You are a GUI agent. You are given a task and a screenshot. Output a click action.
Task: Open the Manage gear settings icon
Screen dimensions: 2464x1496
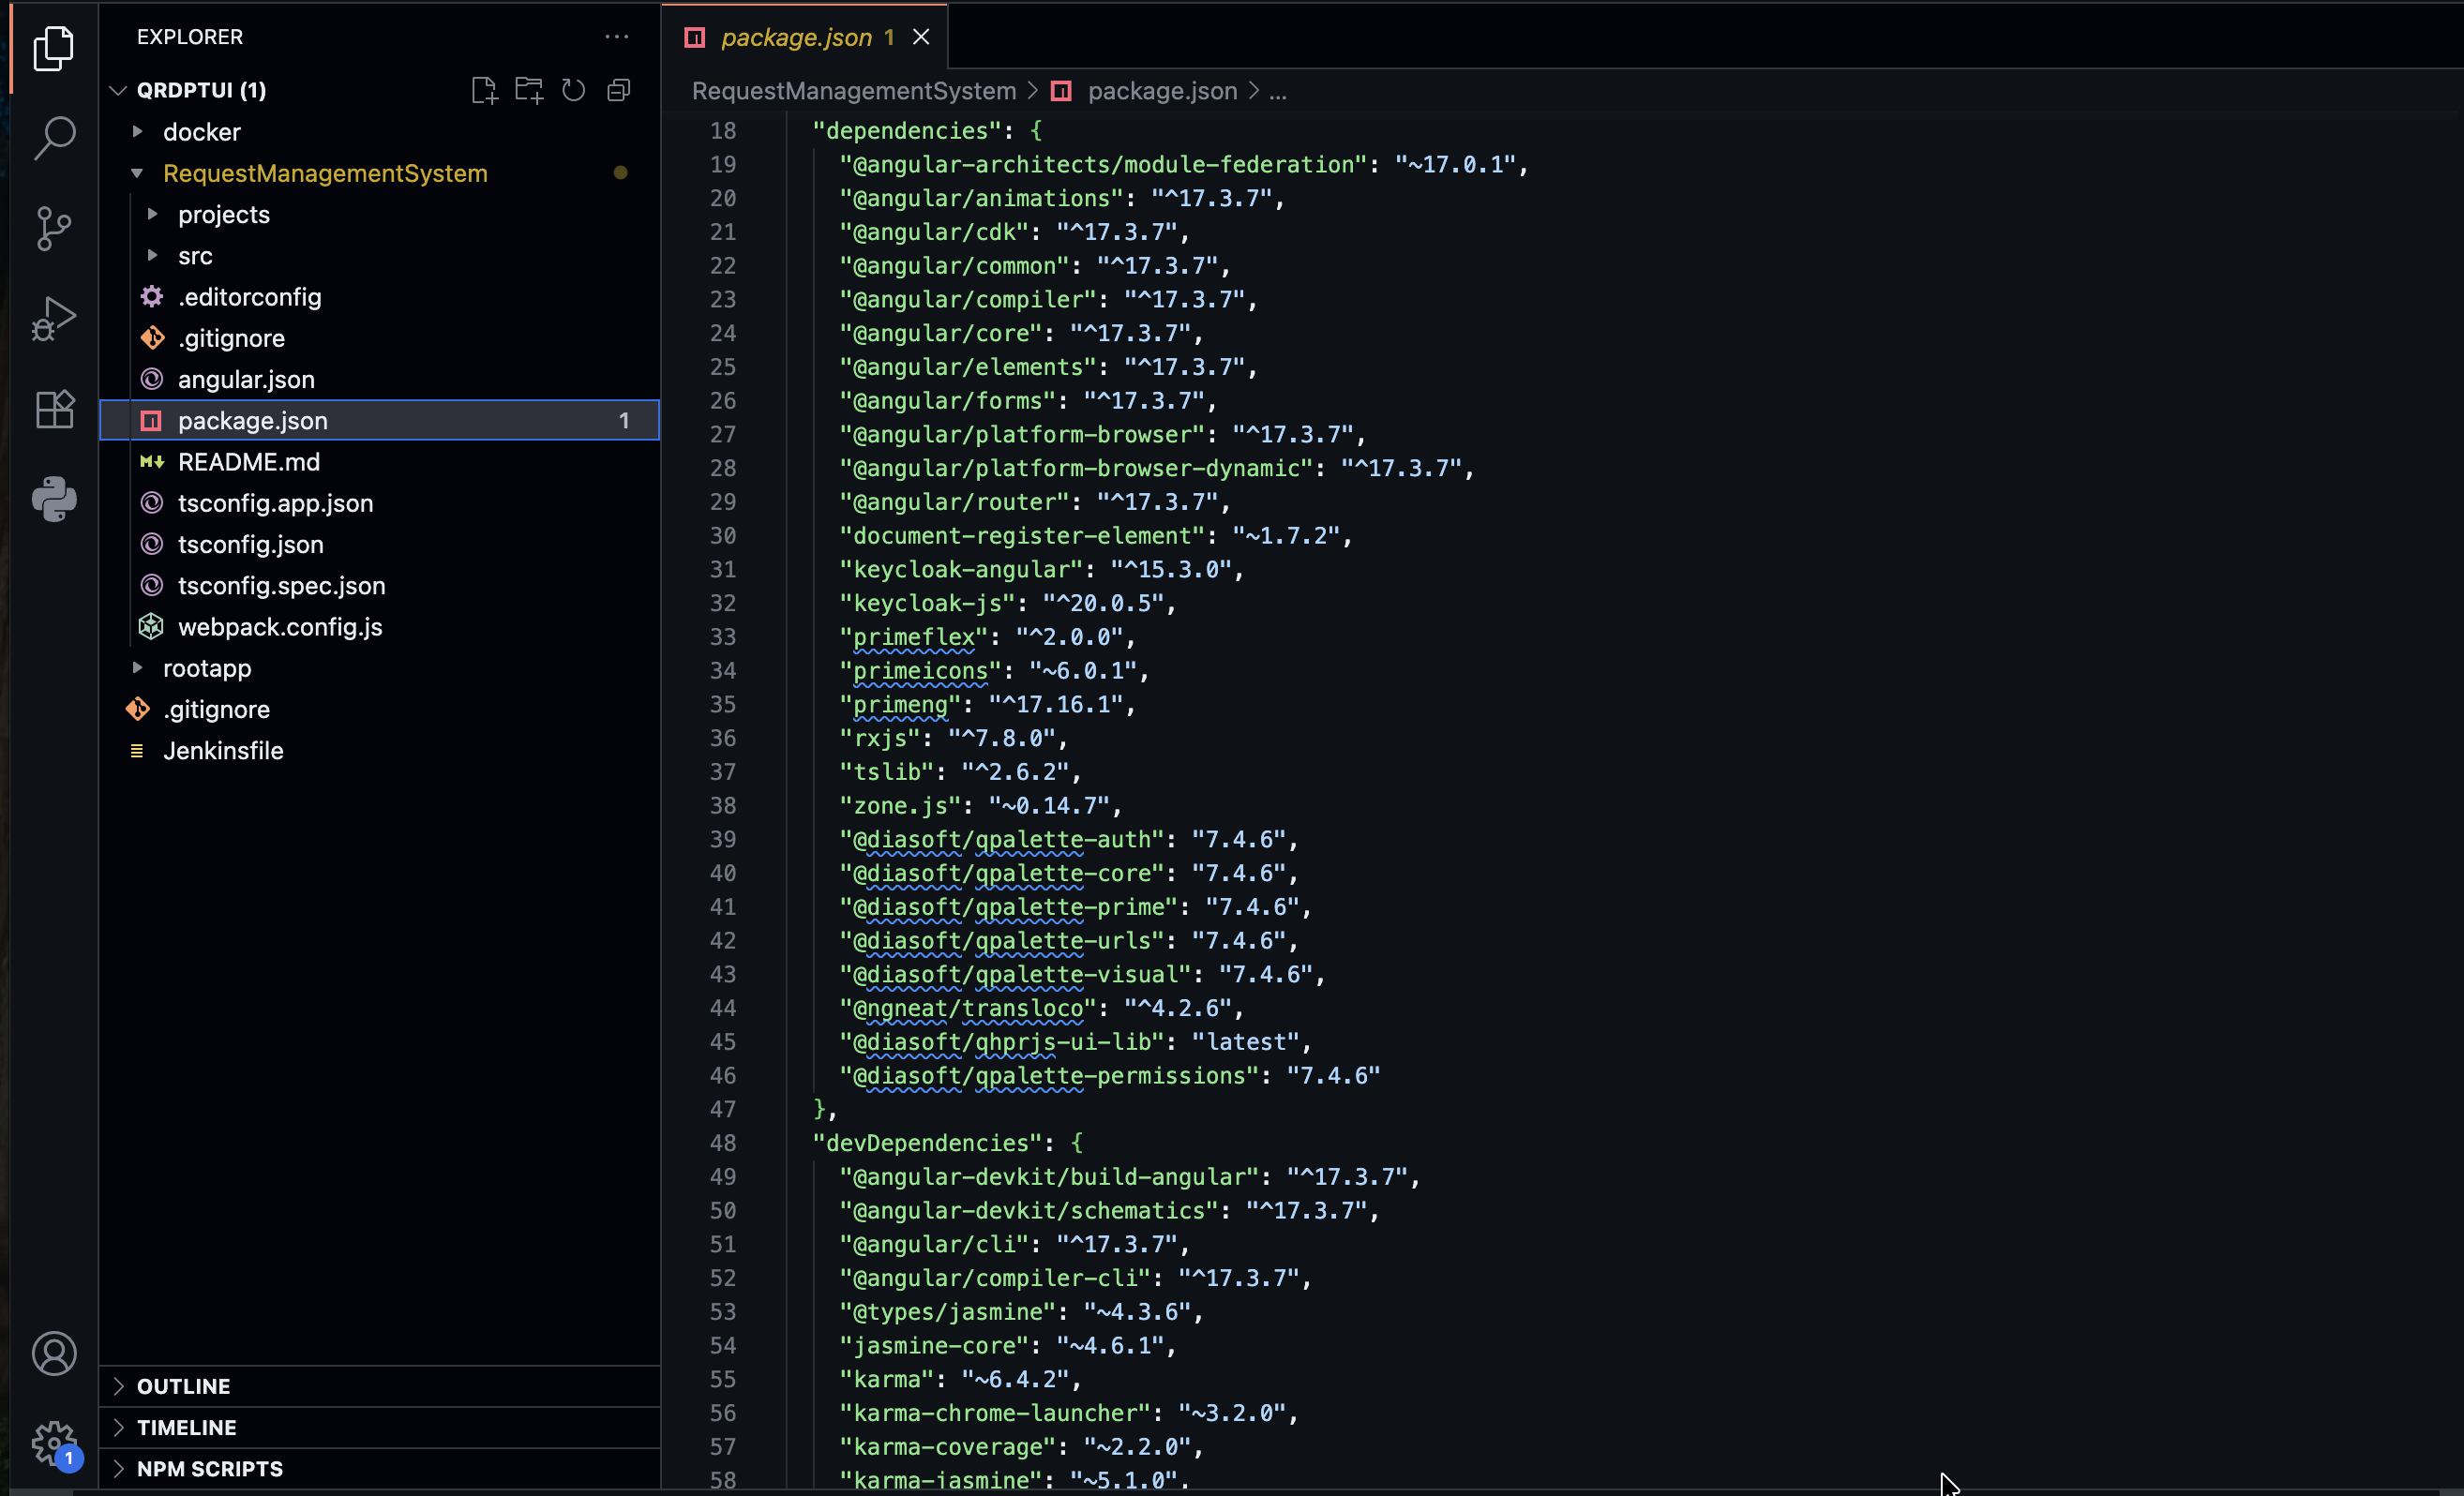click(54, 1443)
